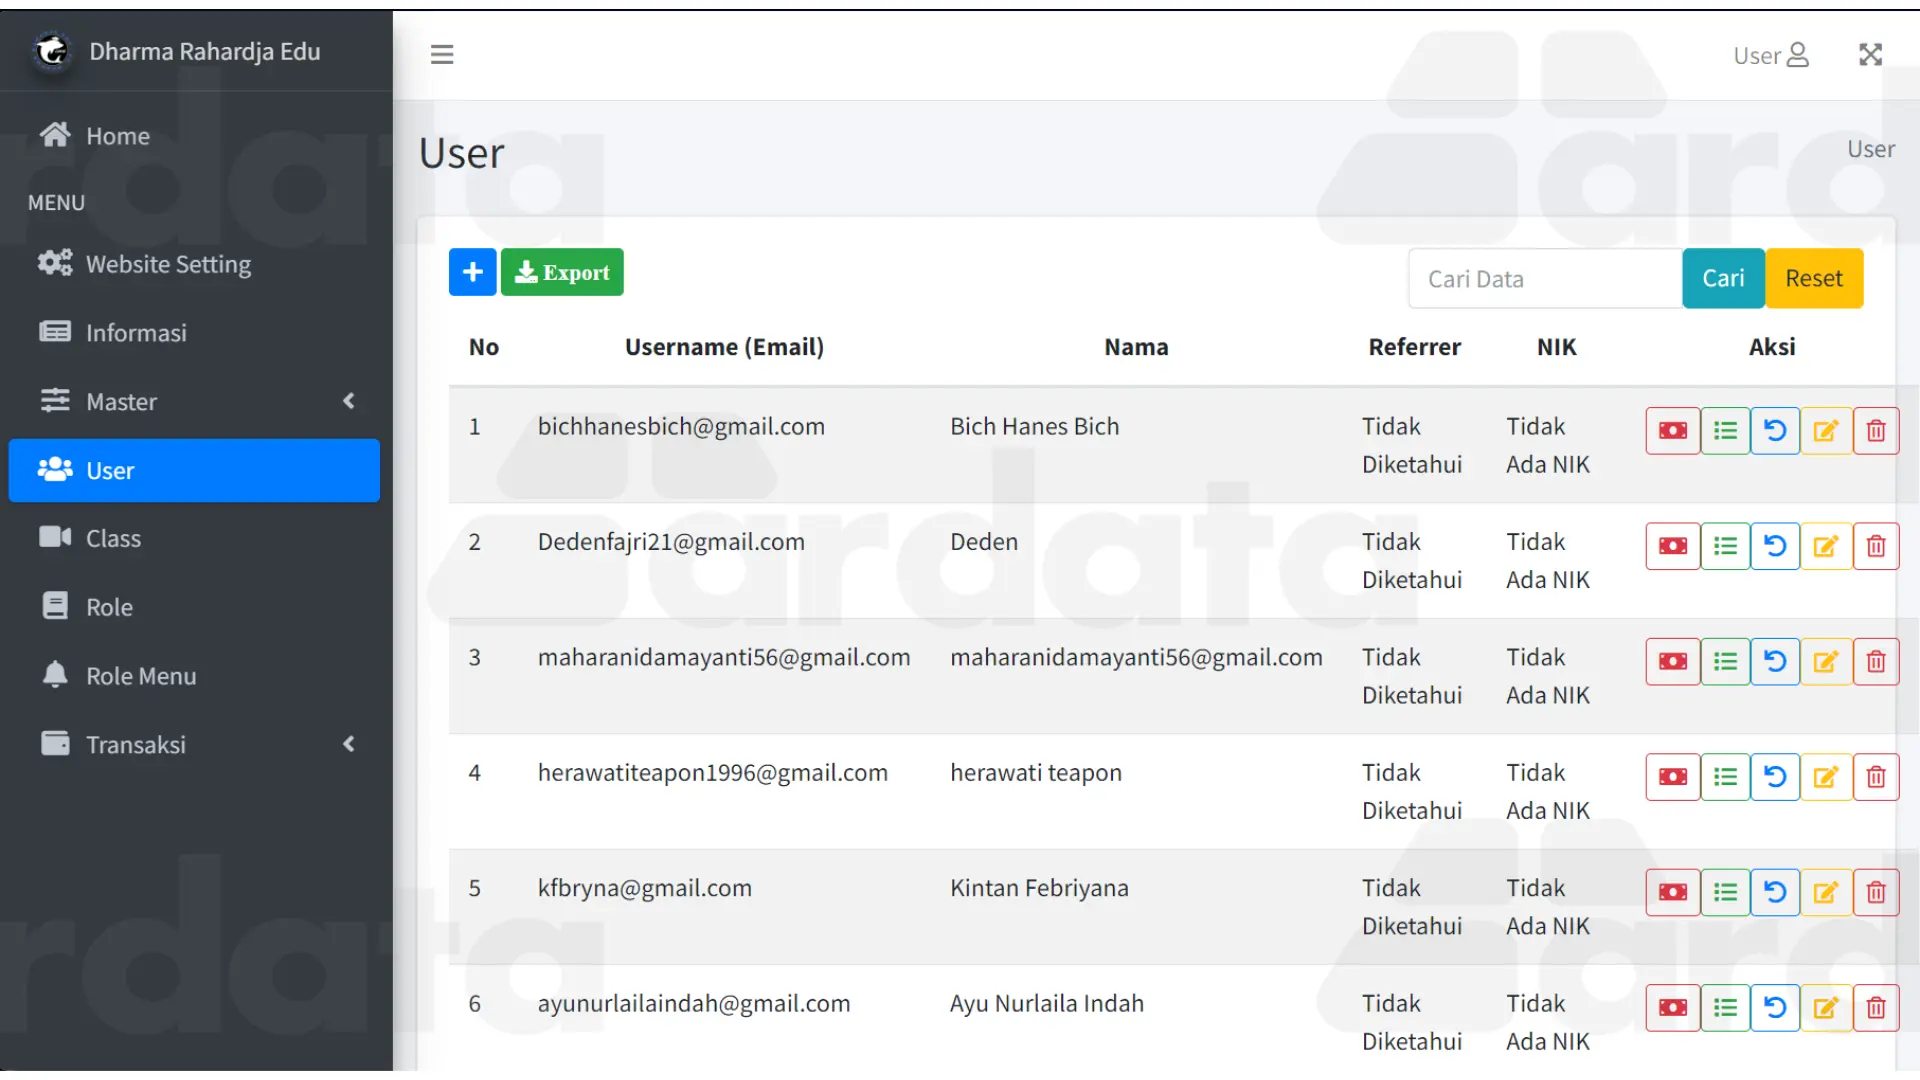This screenshot has width=1920, height=1080.
Task: Delete user Deden
Action: coord(1876,546)
